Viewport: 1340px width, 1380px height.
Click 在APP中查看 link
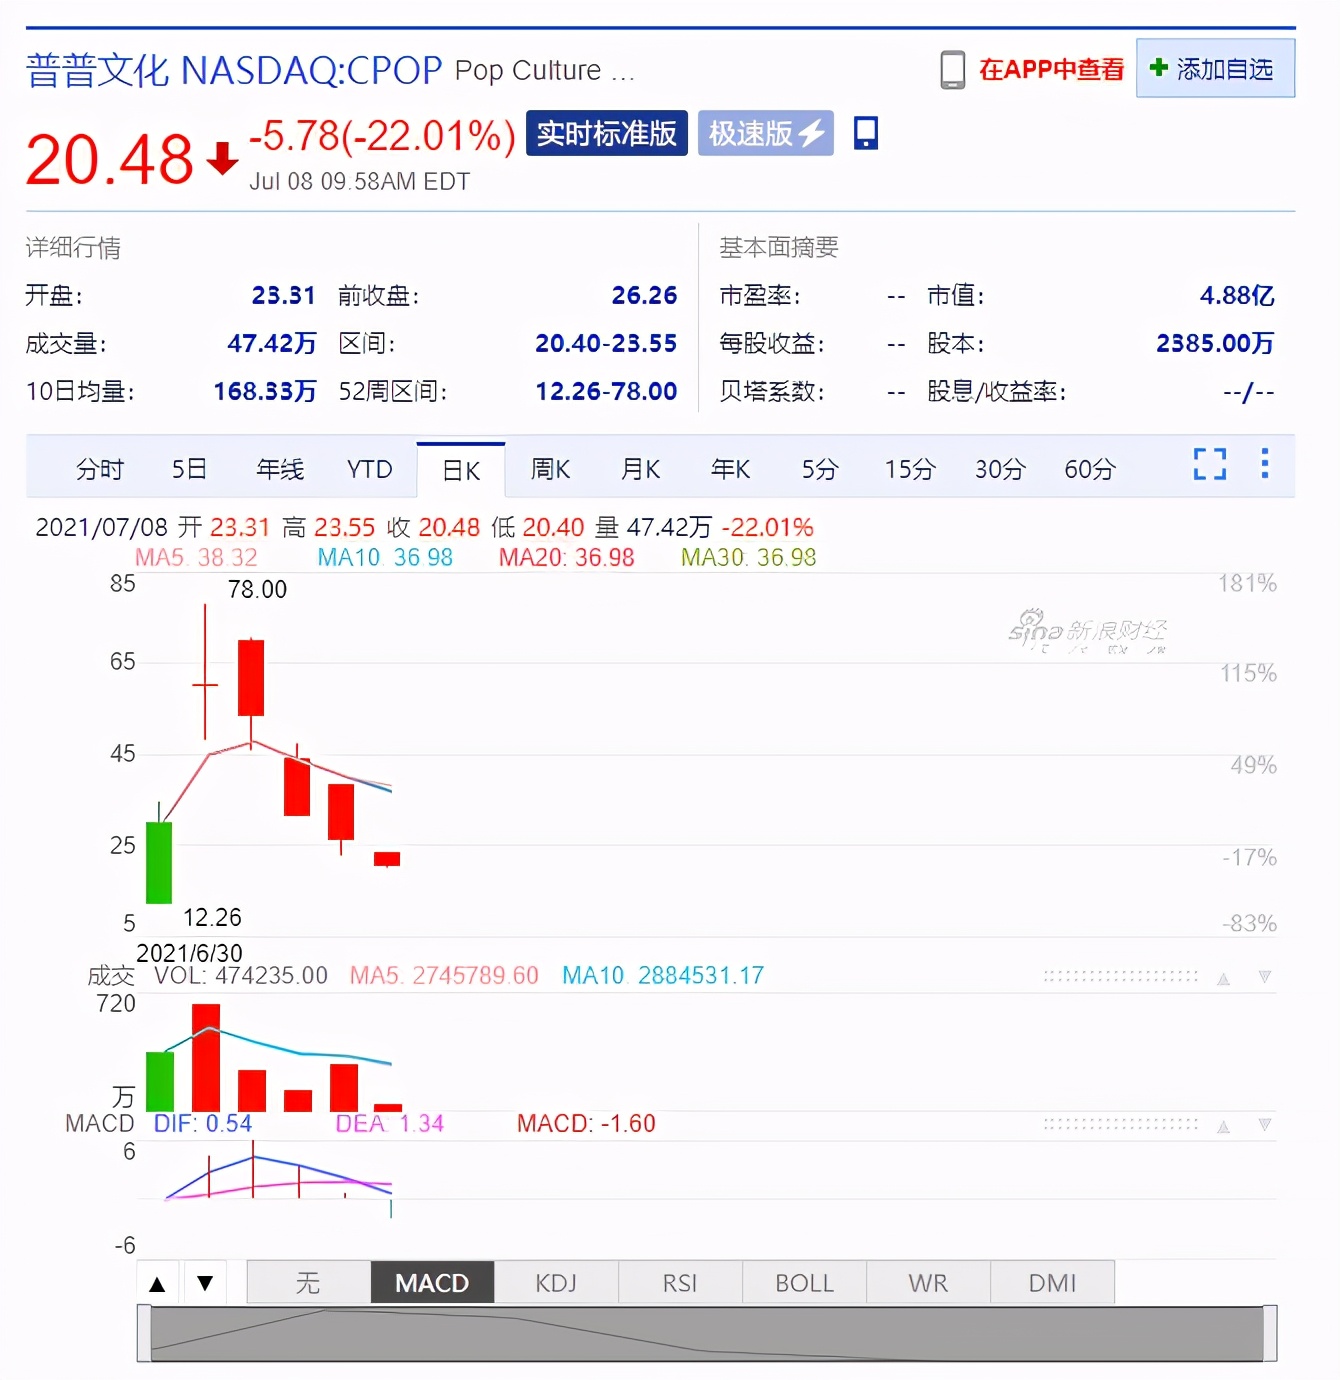point(1051,69)
